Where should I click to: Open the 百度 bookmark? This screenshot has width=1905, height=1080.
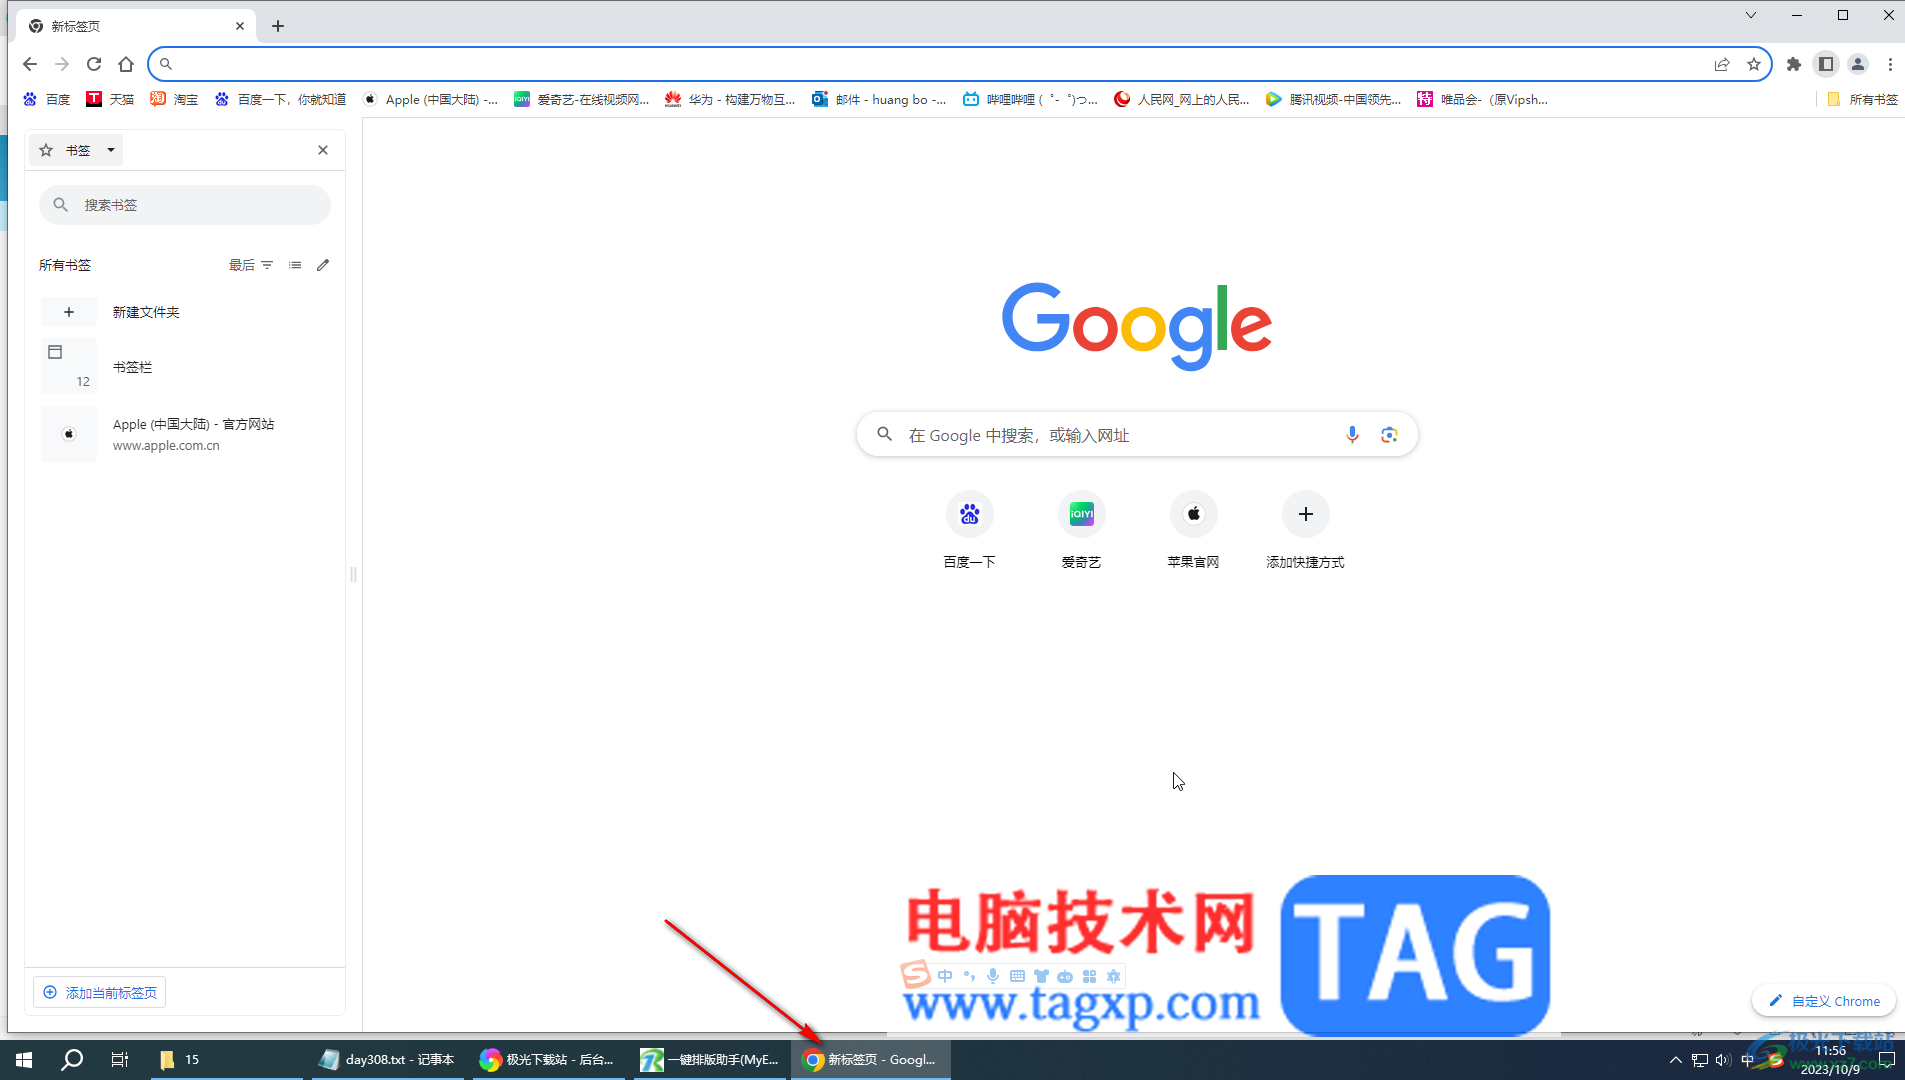(x=47, y=99)
